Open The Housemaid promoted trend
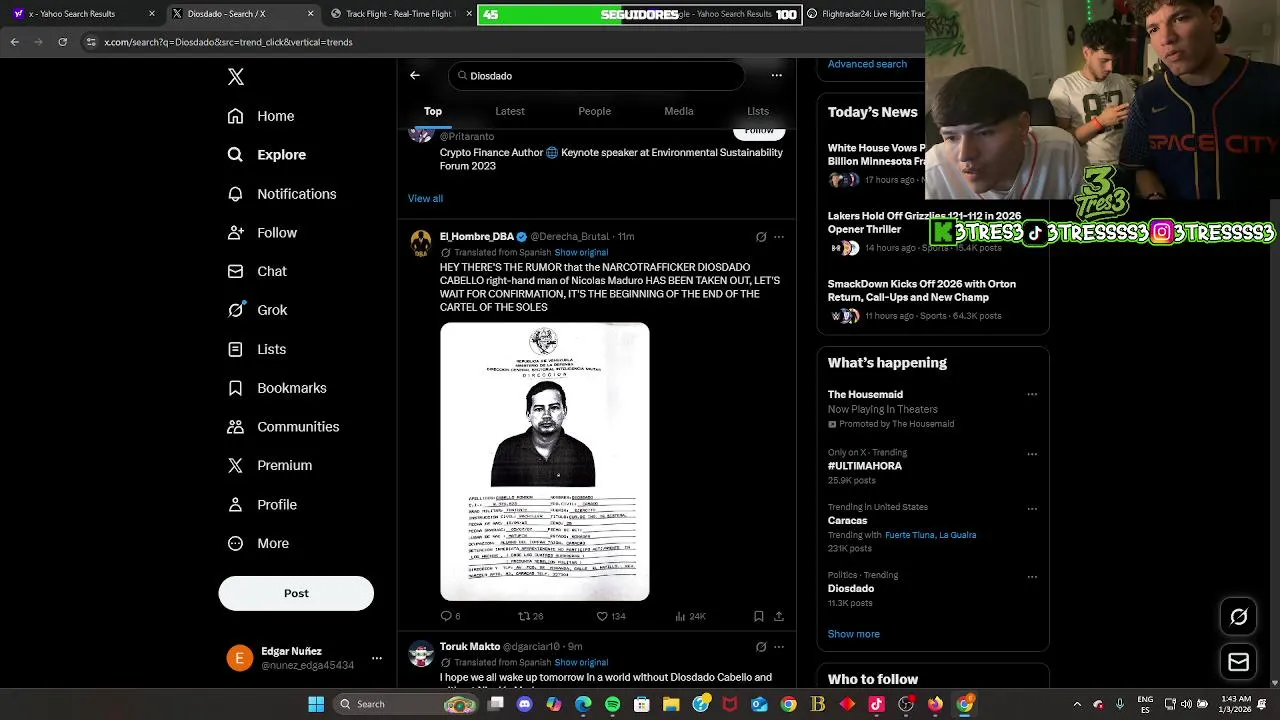1280x720 pixels. click(932, 408)
